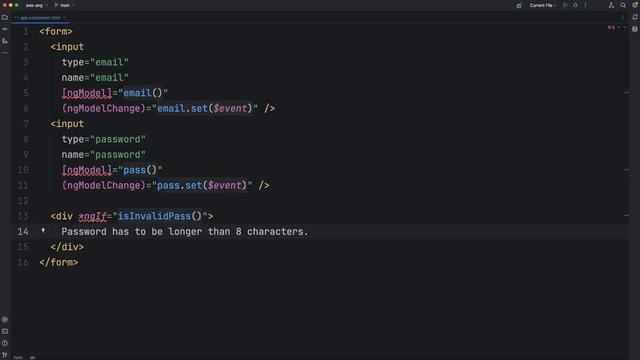Viewport: 640px width, 360px height.
Task: Click the underlined [ngModel] on line 10
Action: click(87, 170)
